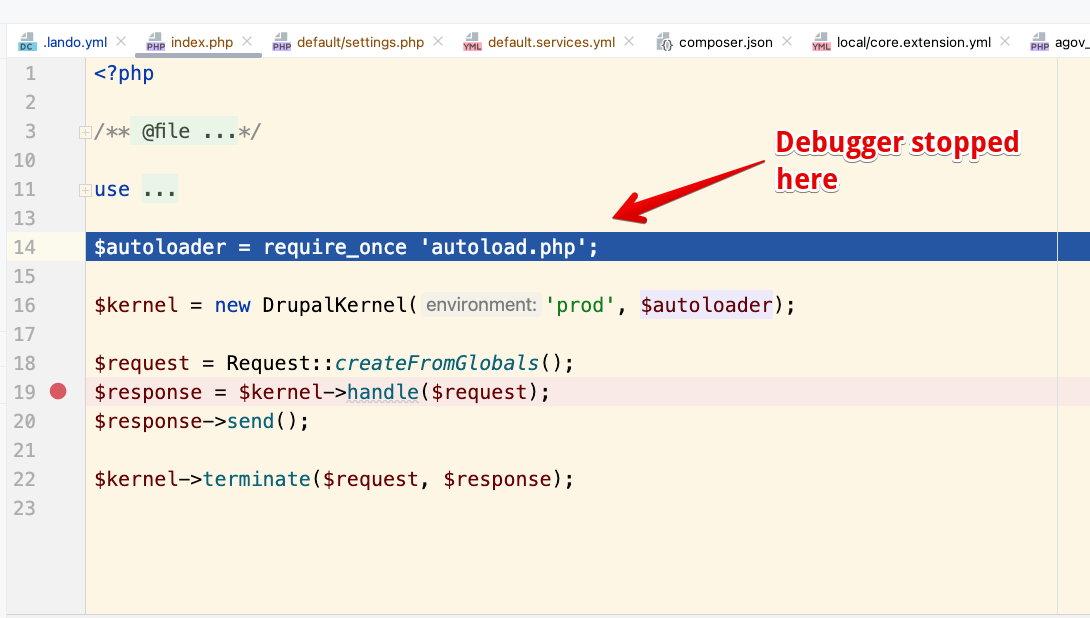The image size is (1090, 618).
Task: Select the index.php tab
Action: point(202,42)
